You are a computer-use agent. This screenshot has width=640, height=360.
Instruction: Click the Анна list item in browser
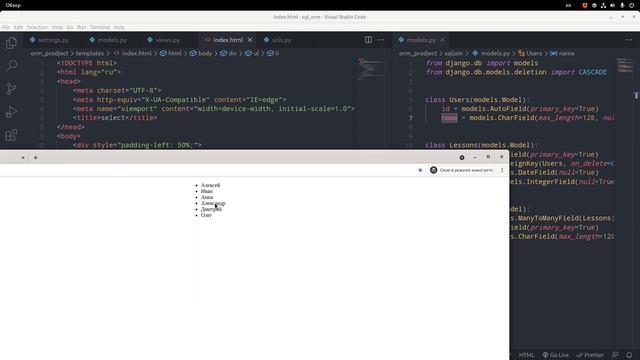coord(207,197)
